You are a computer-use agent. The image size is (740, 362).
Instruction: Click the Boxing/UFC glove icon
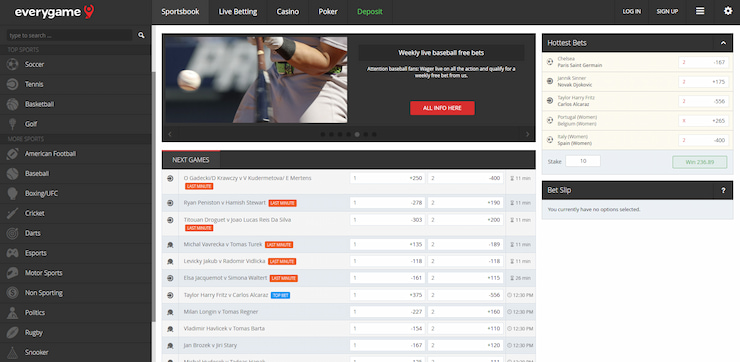[x=13, y=194]
